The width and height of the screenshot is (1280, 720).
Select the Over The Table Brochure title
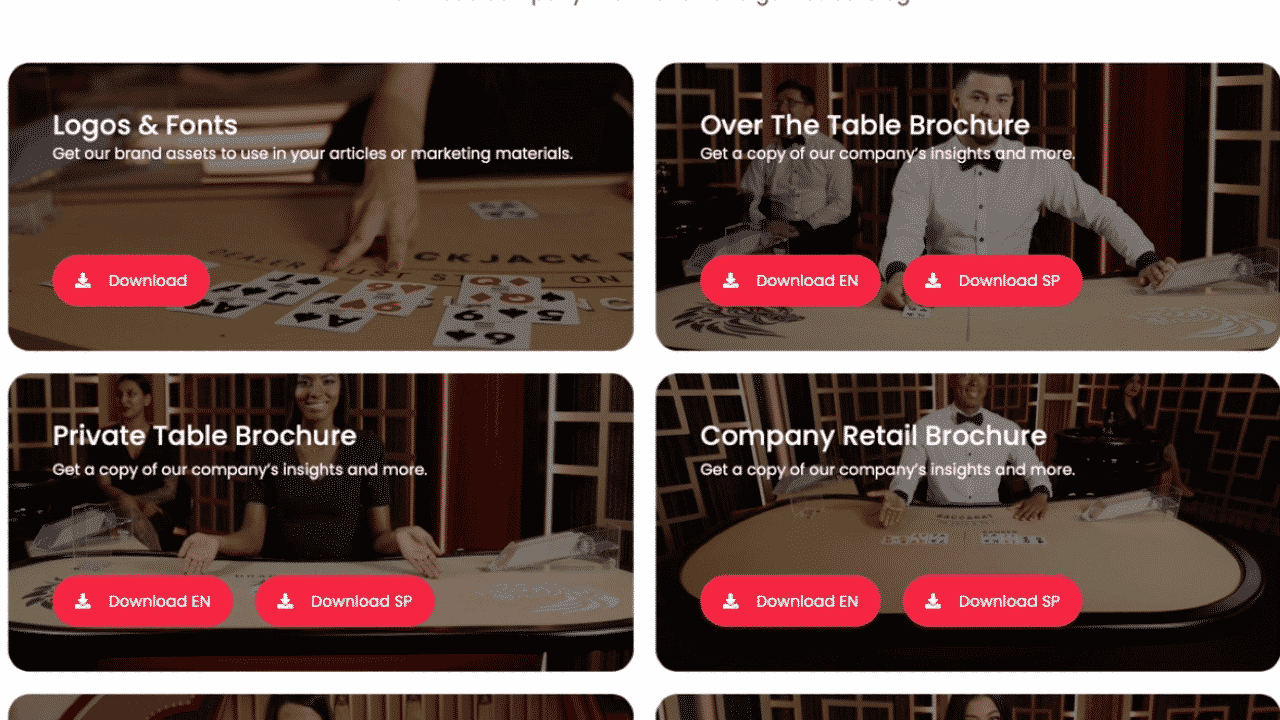[865, 125]
